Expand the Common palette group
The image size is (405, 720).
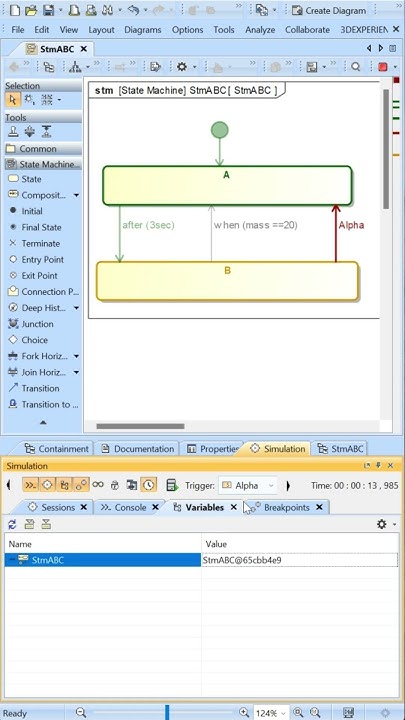tap(43, 149)
